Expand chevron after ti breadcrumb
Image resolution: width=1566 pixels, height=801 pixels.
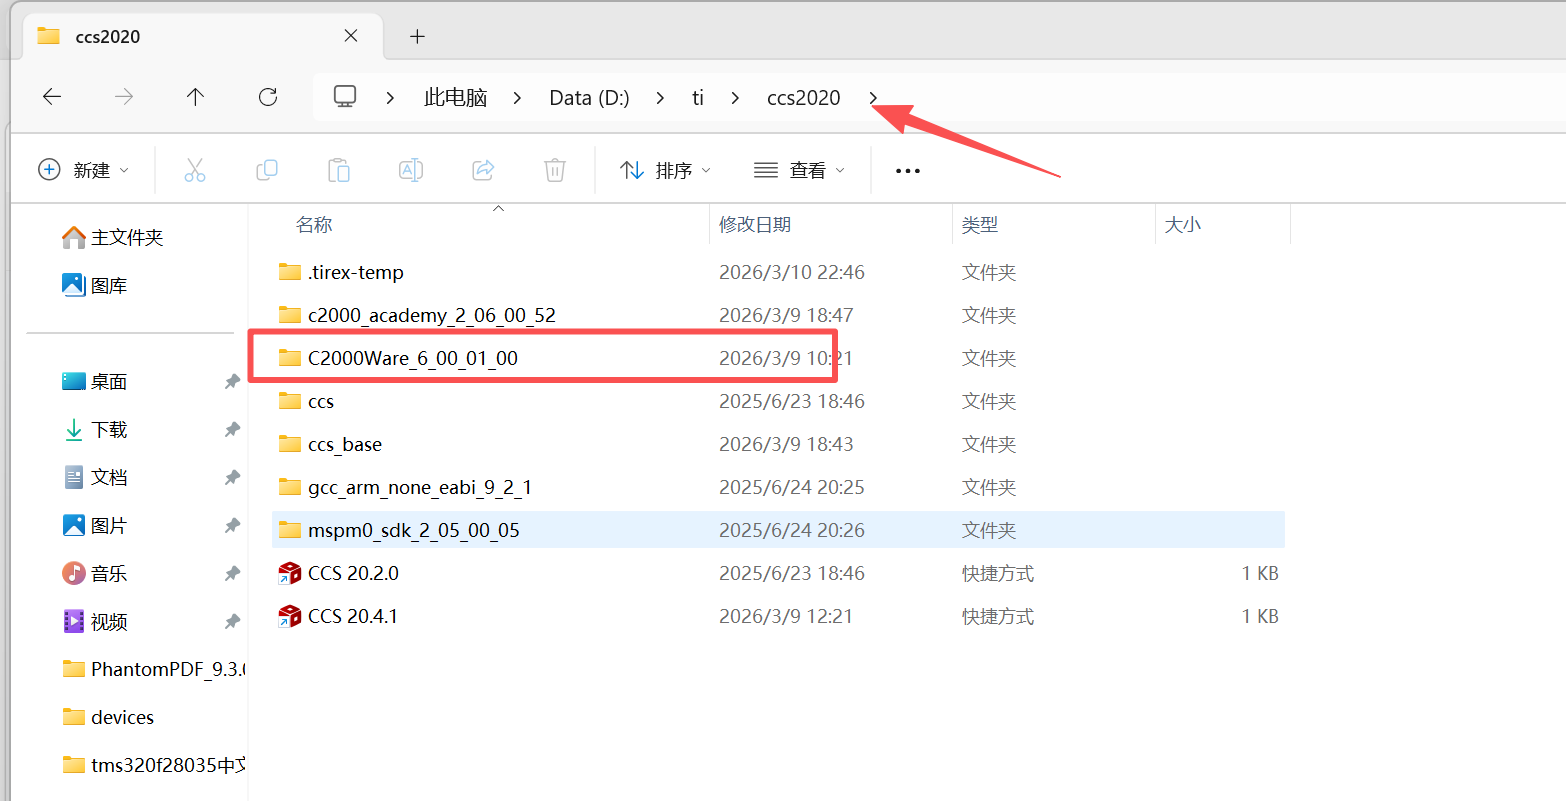pos(735,97)
